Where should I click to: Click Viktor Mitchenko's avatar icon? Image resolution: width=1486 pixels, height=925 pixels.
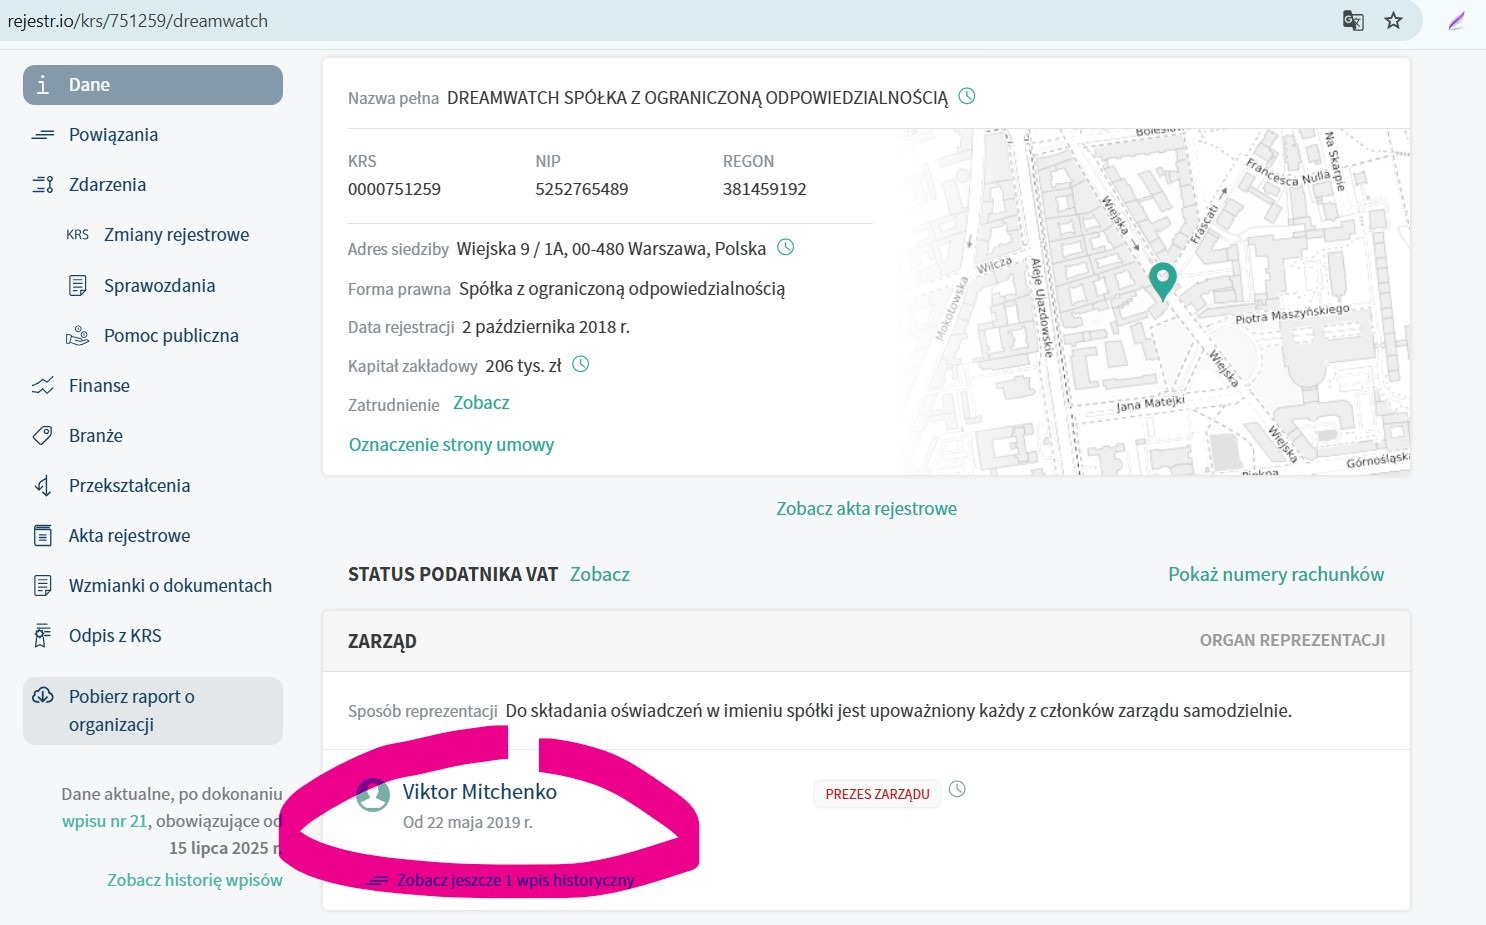[373, 796]
